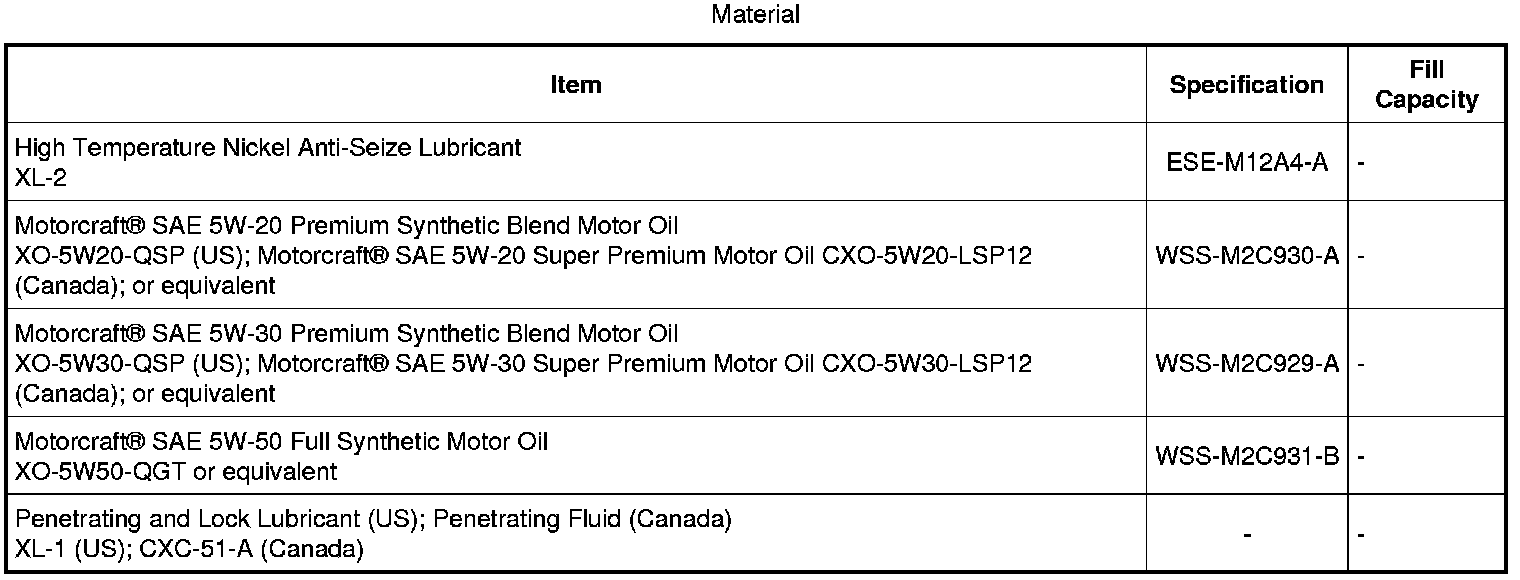
Task: Click the SAE 5W-50 Full Synthetic Motor Oil line
Action: [x=281, y=441]
